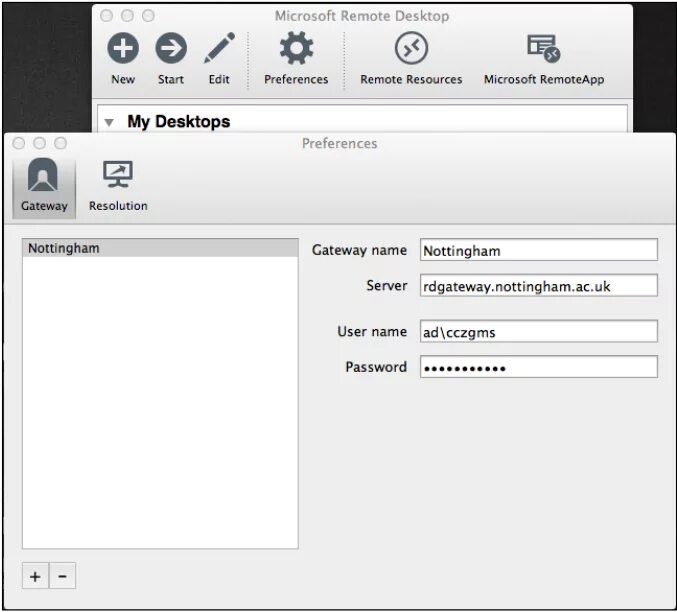Viewport: 677px width, 612px height.
Task: Open Preferences gear icon in toolbar
Action: 296,48
